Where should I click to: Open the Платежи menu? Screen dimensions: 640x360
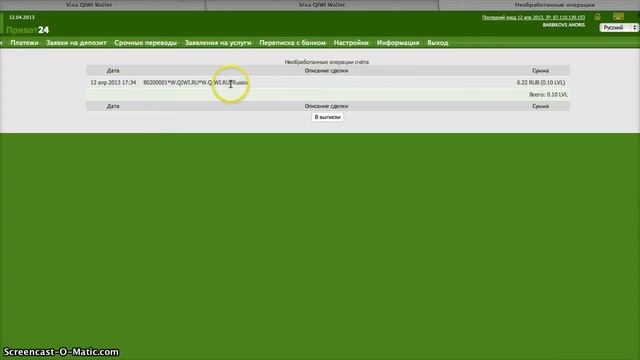tap(24, 43)
